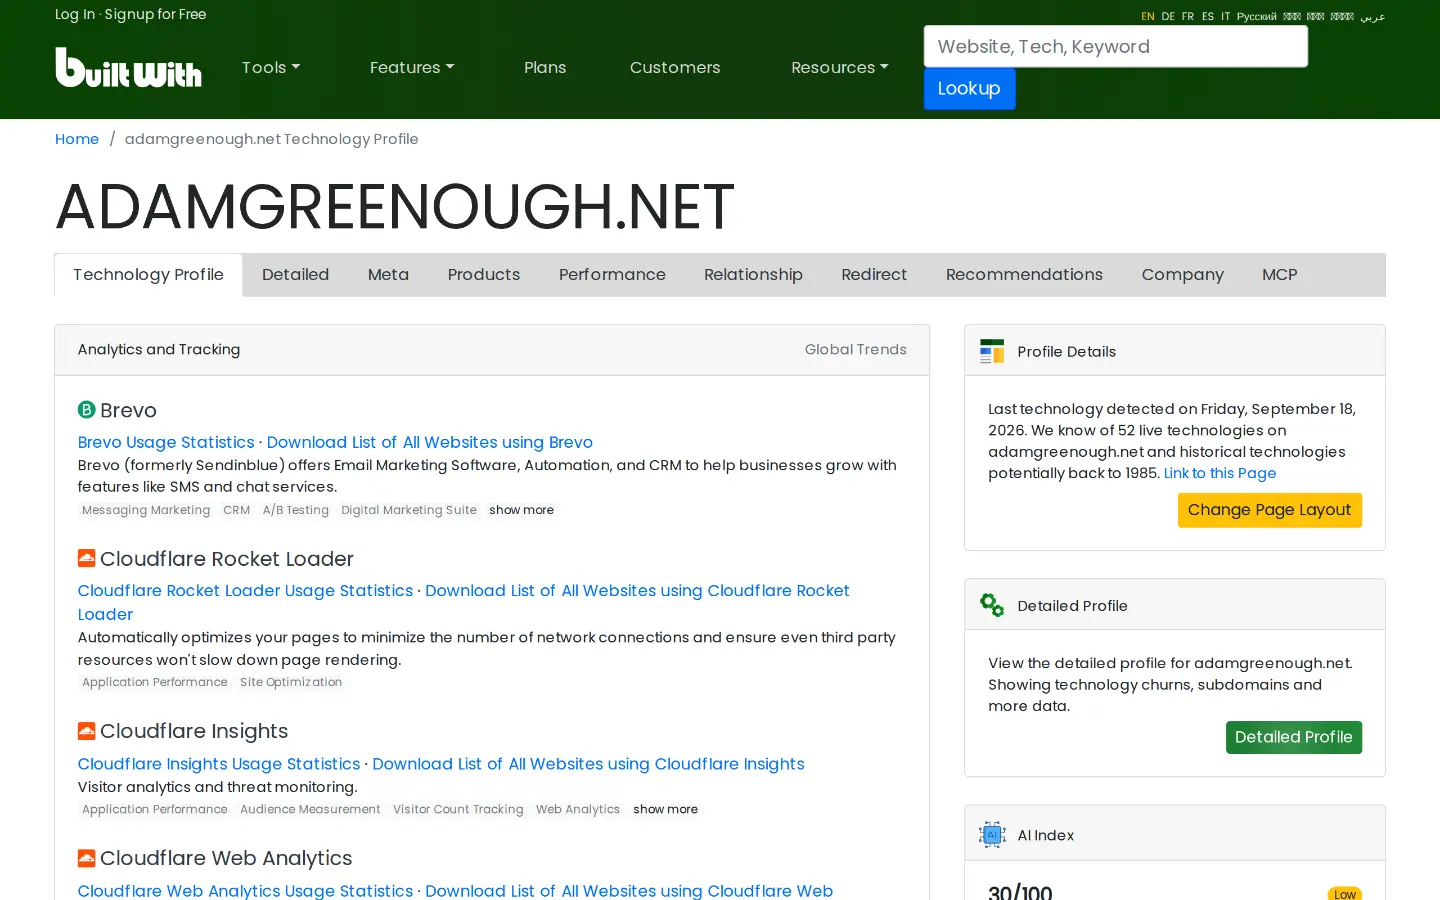Screen dimensions: 1440x900
Task: Open the Customers menu item
Action: pyautogui.click(x=675, y=67)
